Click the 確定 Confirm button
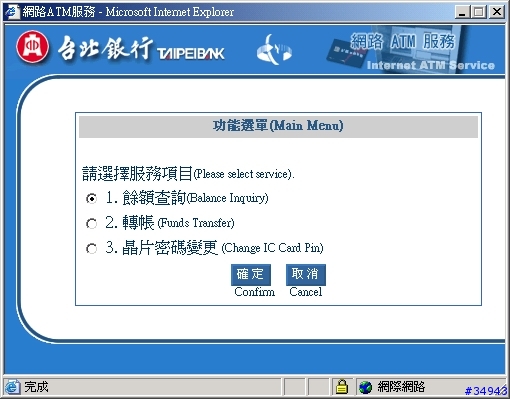Viewport: 510px width, 399px height. pyautogui.click(x=251, y=275)
